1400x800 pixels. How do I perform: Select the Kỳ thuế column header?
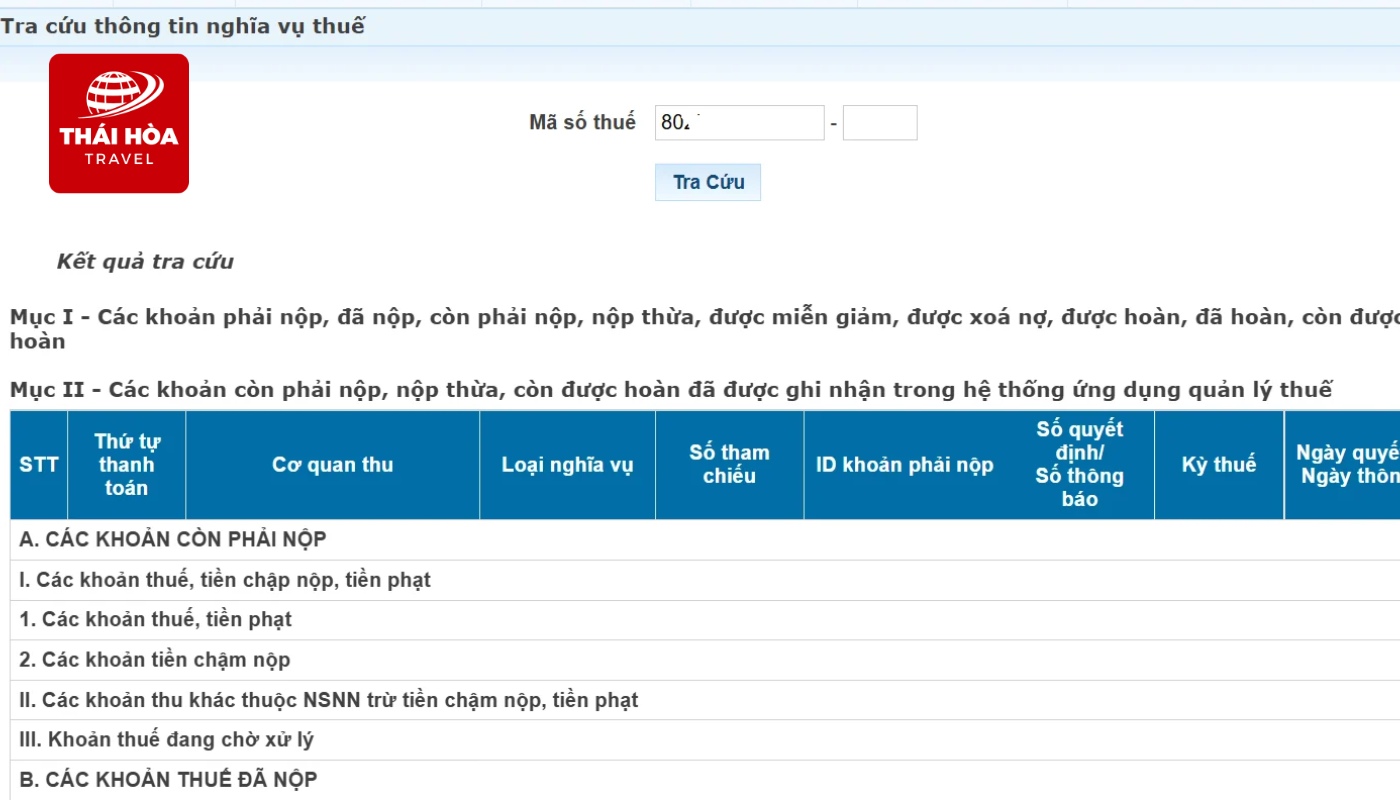1219,465
